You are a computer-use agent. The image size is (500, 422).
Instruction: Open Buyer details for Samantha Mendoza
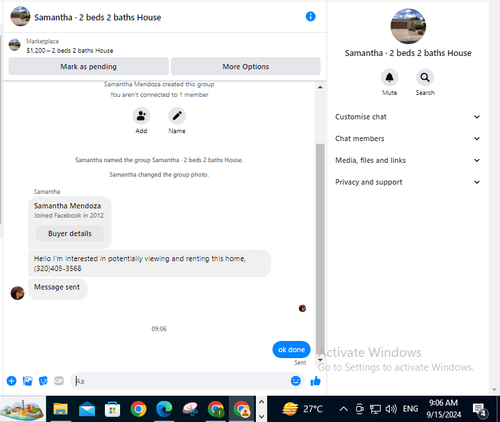point(70,233)
